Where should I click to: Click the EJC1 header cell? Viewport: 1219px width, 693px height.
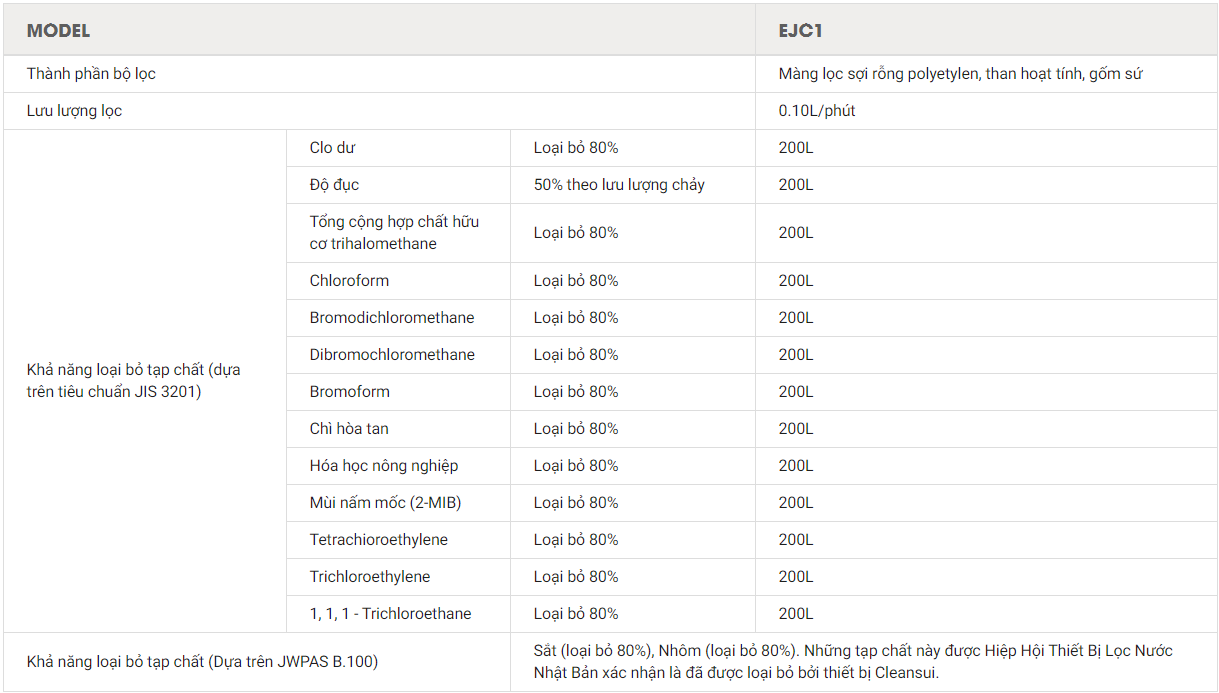pos(800,31)
